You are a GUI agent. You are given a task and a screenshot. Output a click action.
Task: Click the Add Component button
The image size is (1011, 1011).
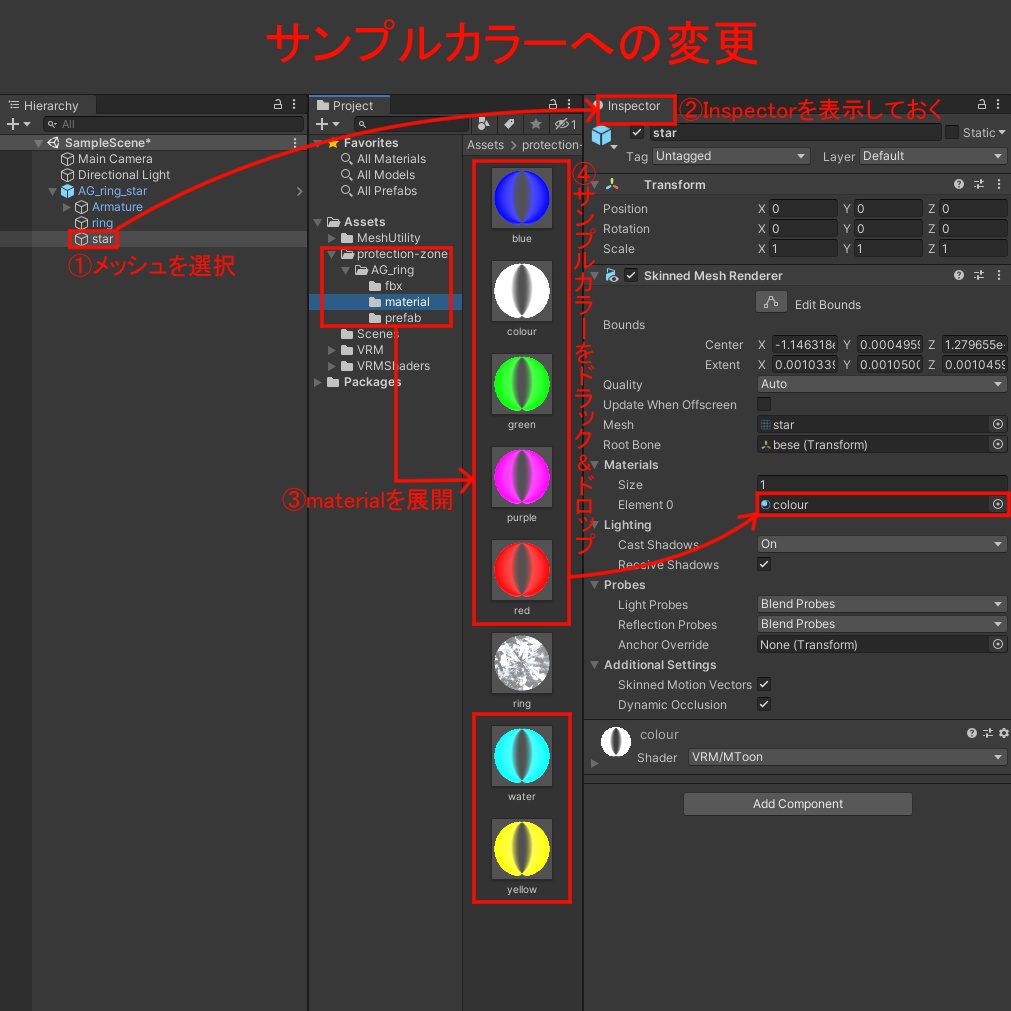click(797, 803)
